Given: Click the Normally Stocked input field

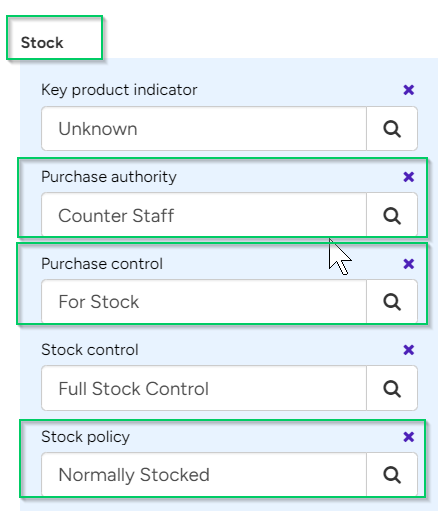Looking at the screenshot, I should (204, 475).
